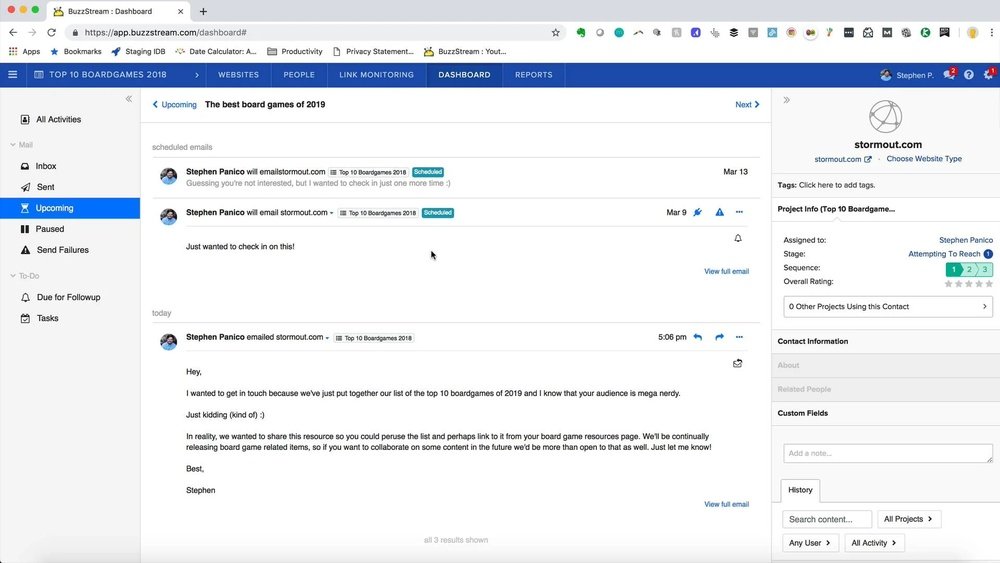The height and width of the screenshot is (563, 1000).
Task: Expand the project chevron next to Top 10 Boardgames 2018
Action: (196, 75)
